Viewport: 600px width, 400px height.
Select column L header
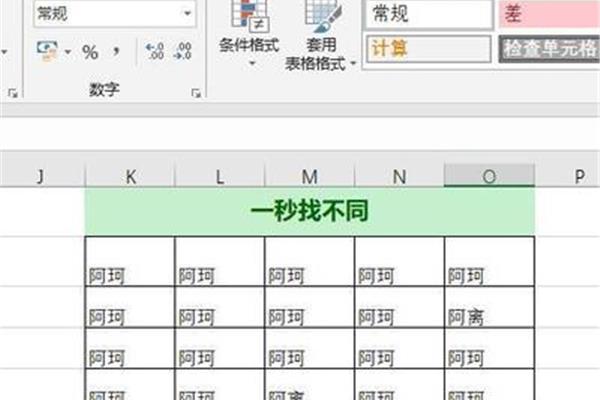[220, 176]
